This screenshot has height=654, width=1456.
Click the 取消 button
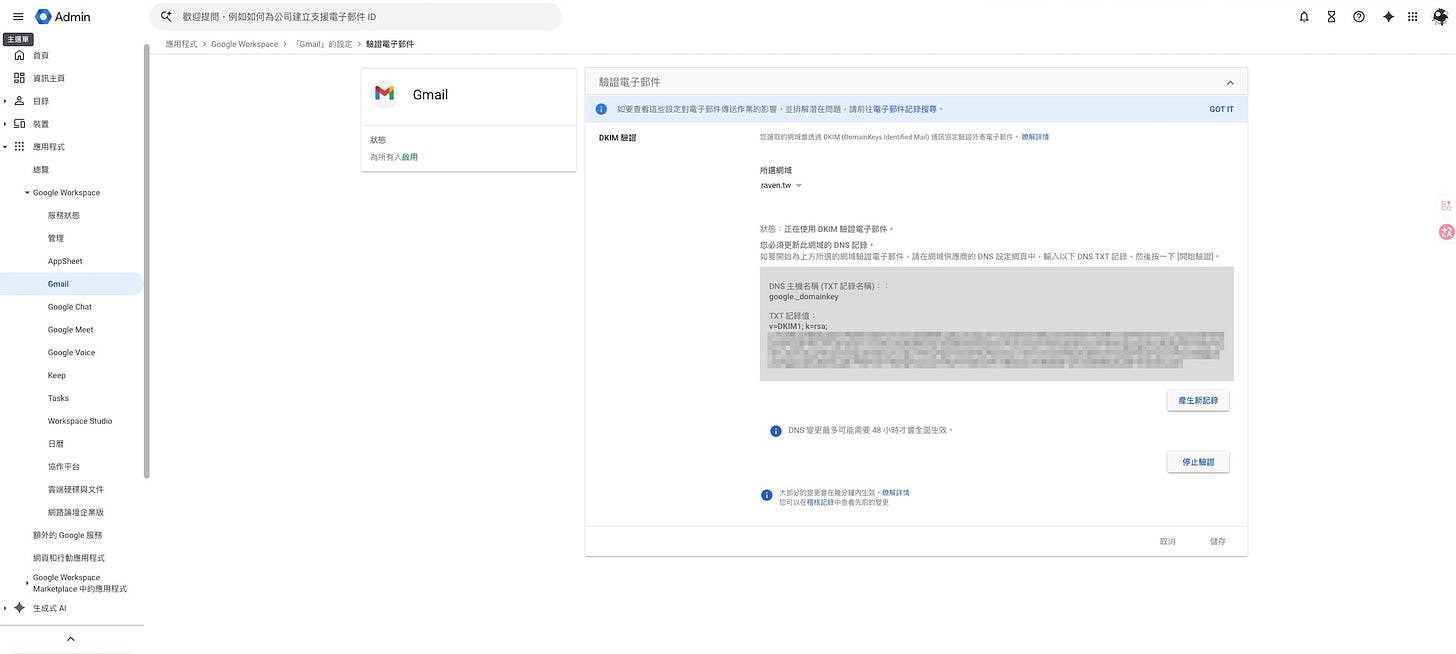(1167, 541)
